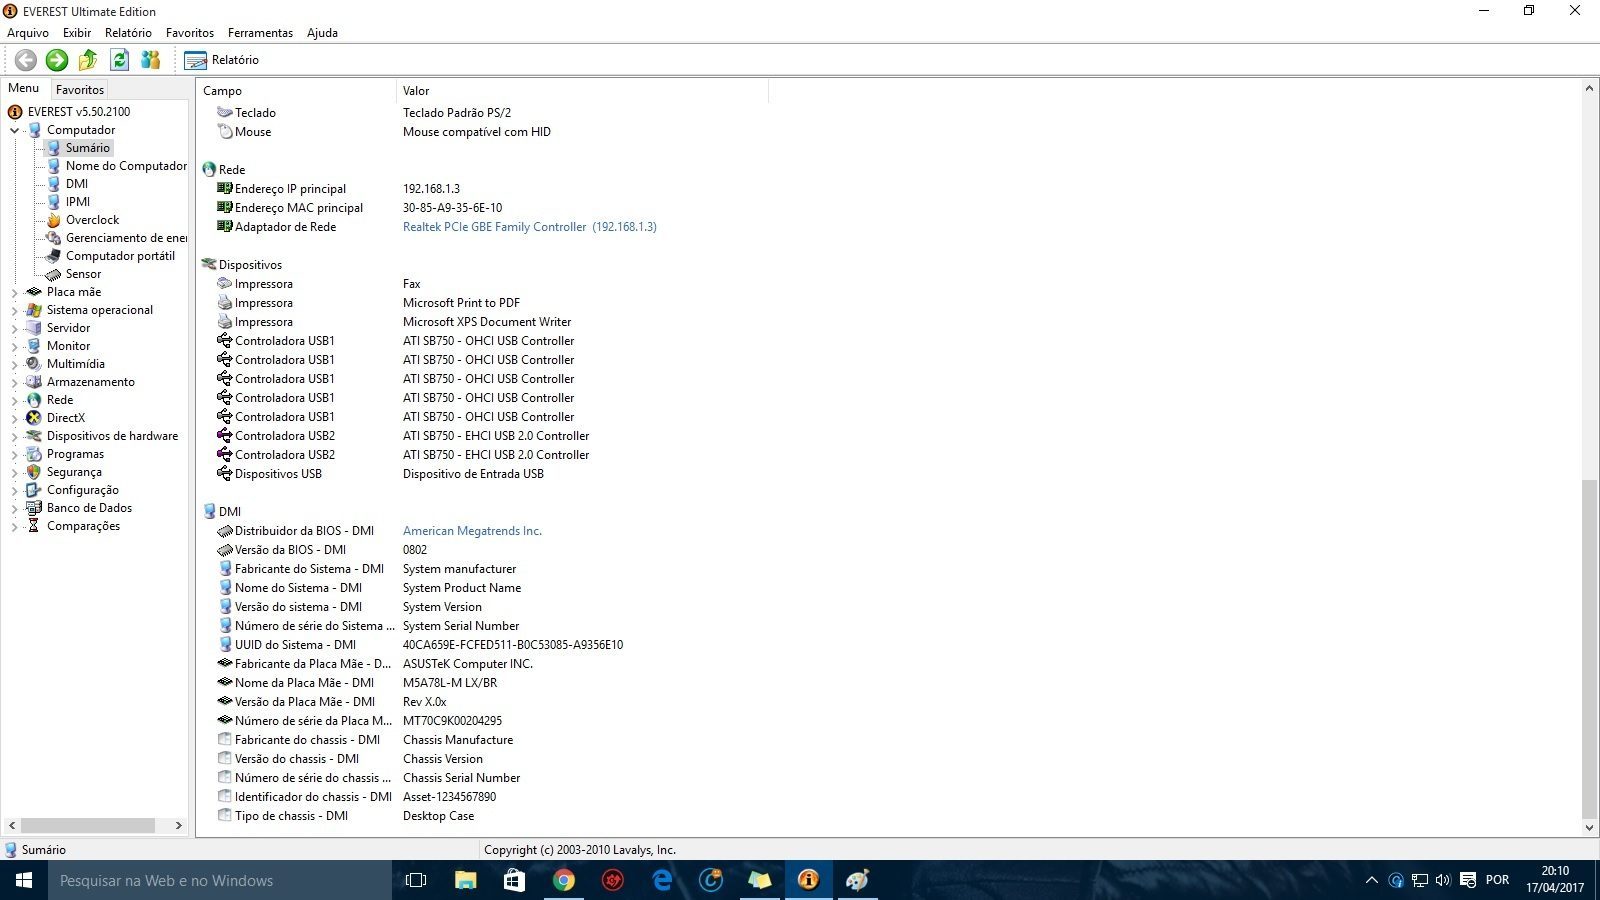The width and height of the screenshot is (1600, 900).
Task: Switch to the Favoritos tab
Action: (80, 89)
